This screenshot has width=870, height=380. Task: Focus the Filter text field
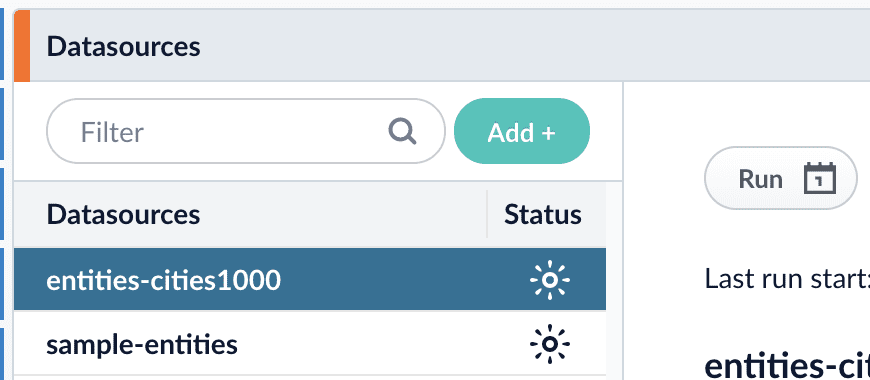point(246,131)
